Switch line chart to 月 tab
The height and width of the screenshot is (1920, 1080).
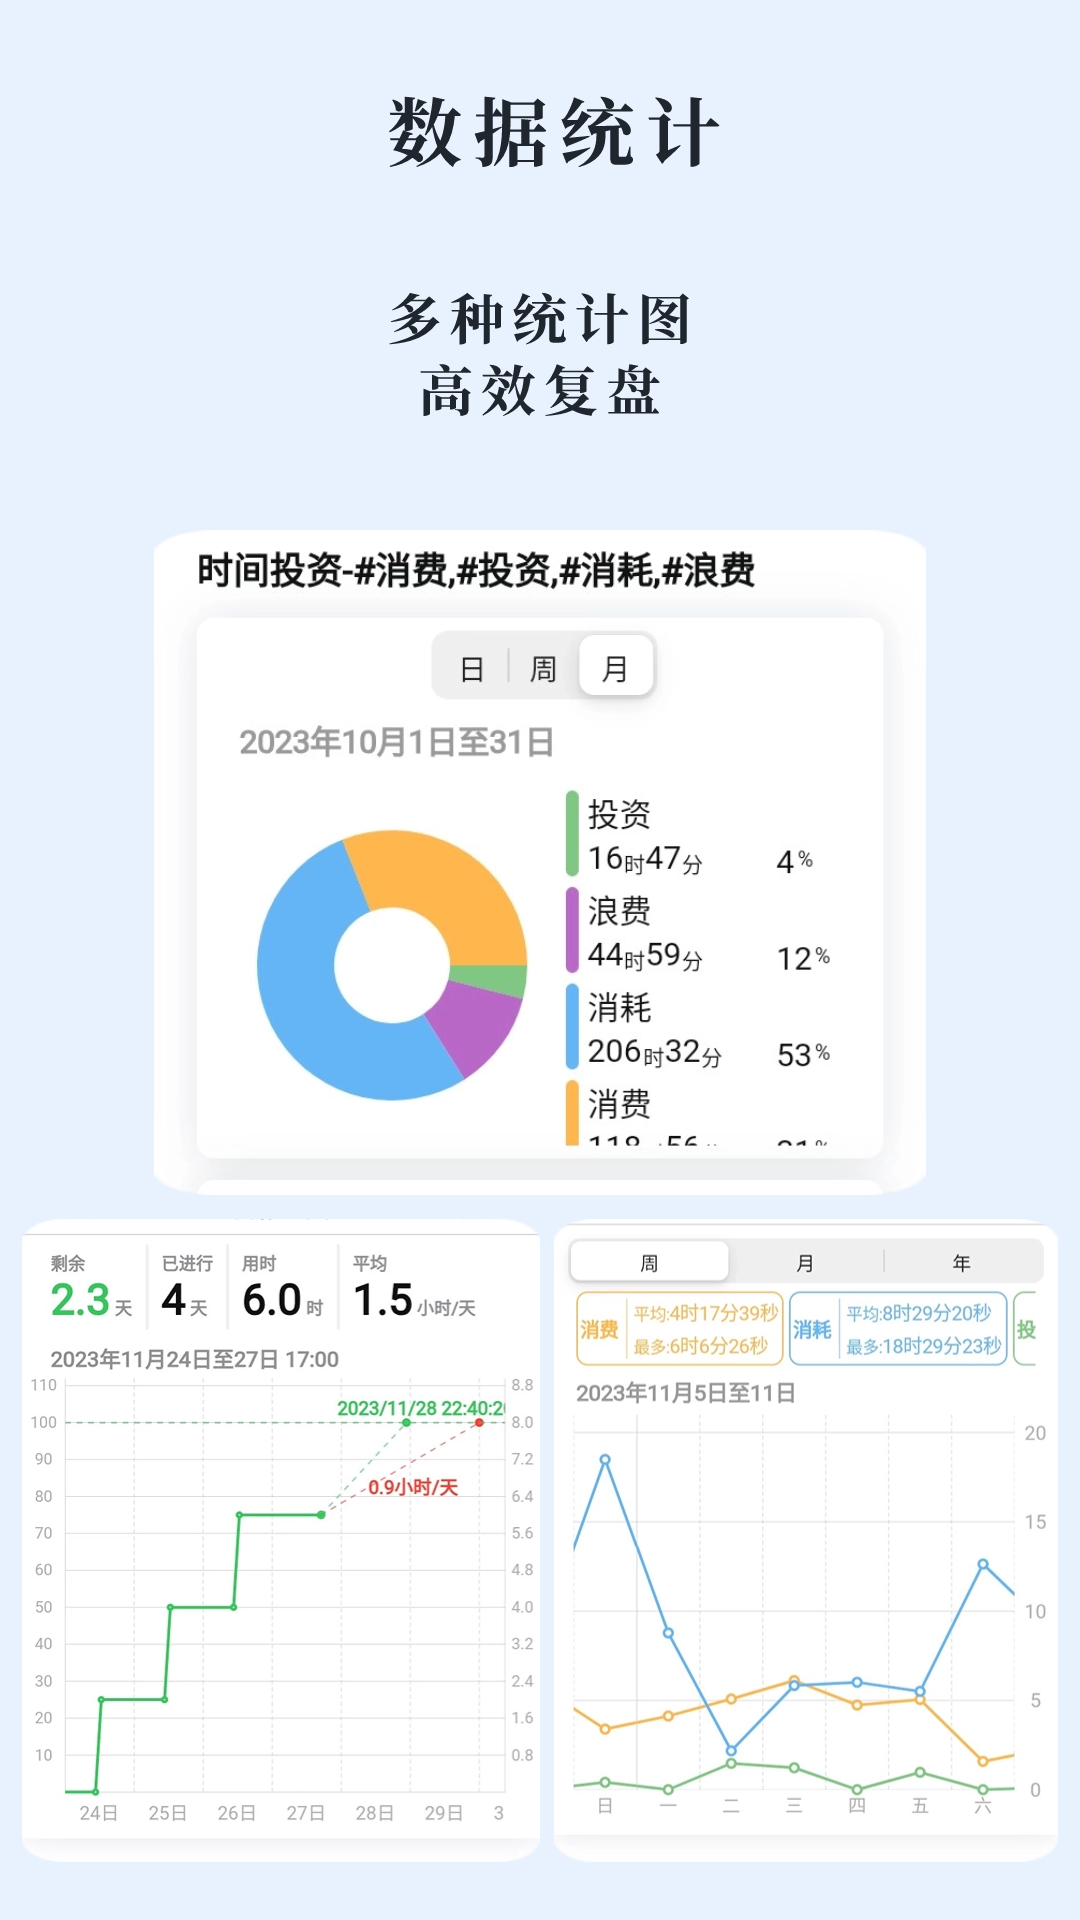pos(805,1263)
